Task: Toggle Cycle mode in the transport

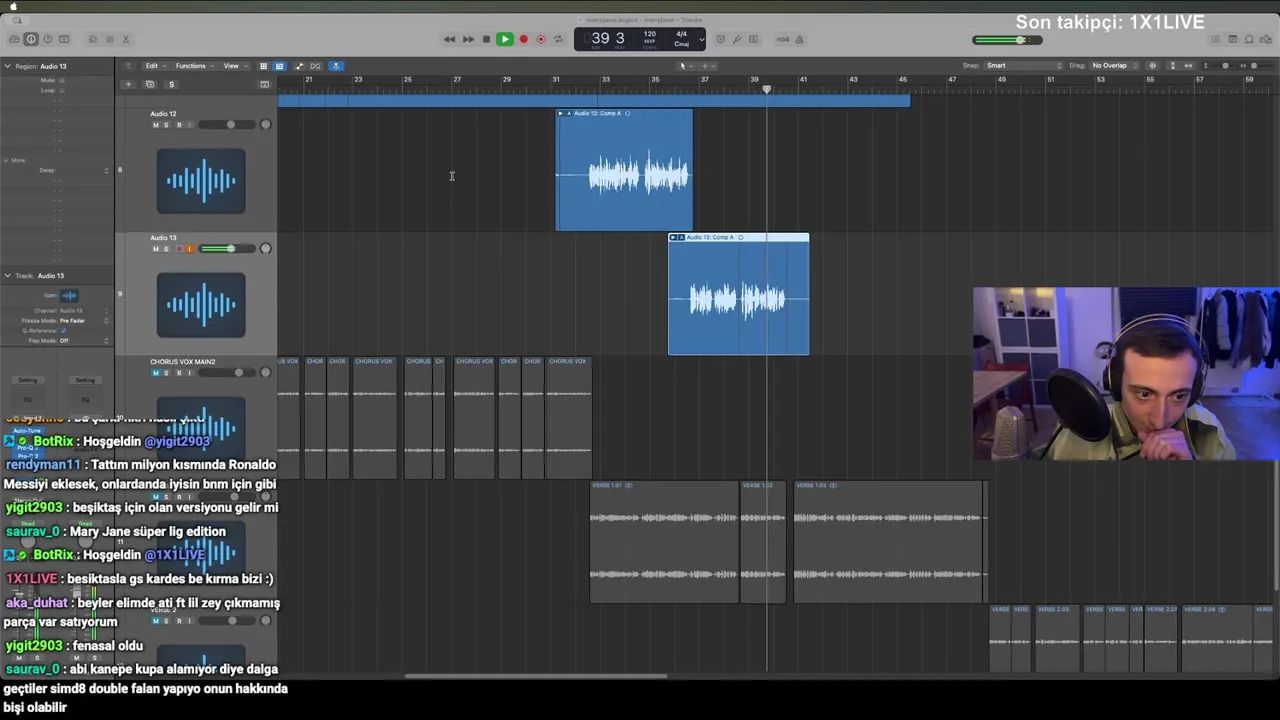Action: [559, 39]
